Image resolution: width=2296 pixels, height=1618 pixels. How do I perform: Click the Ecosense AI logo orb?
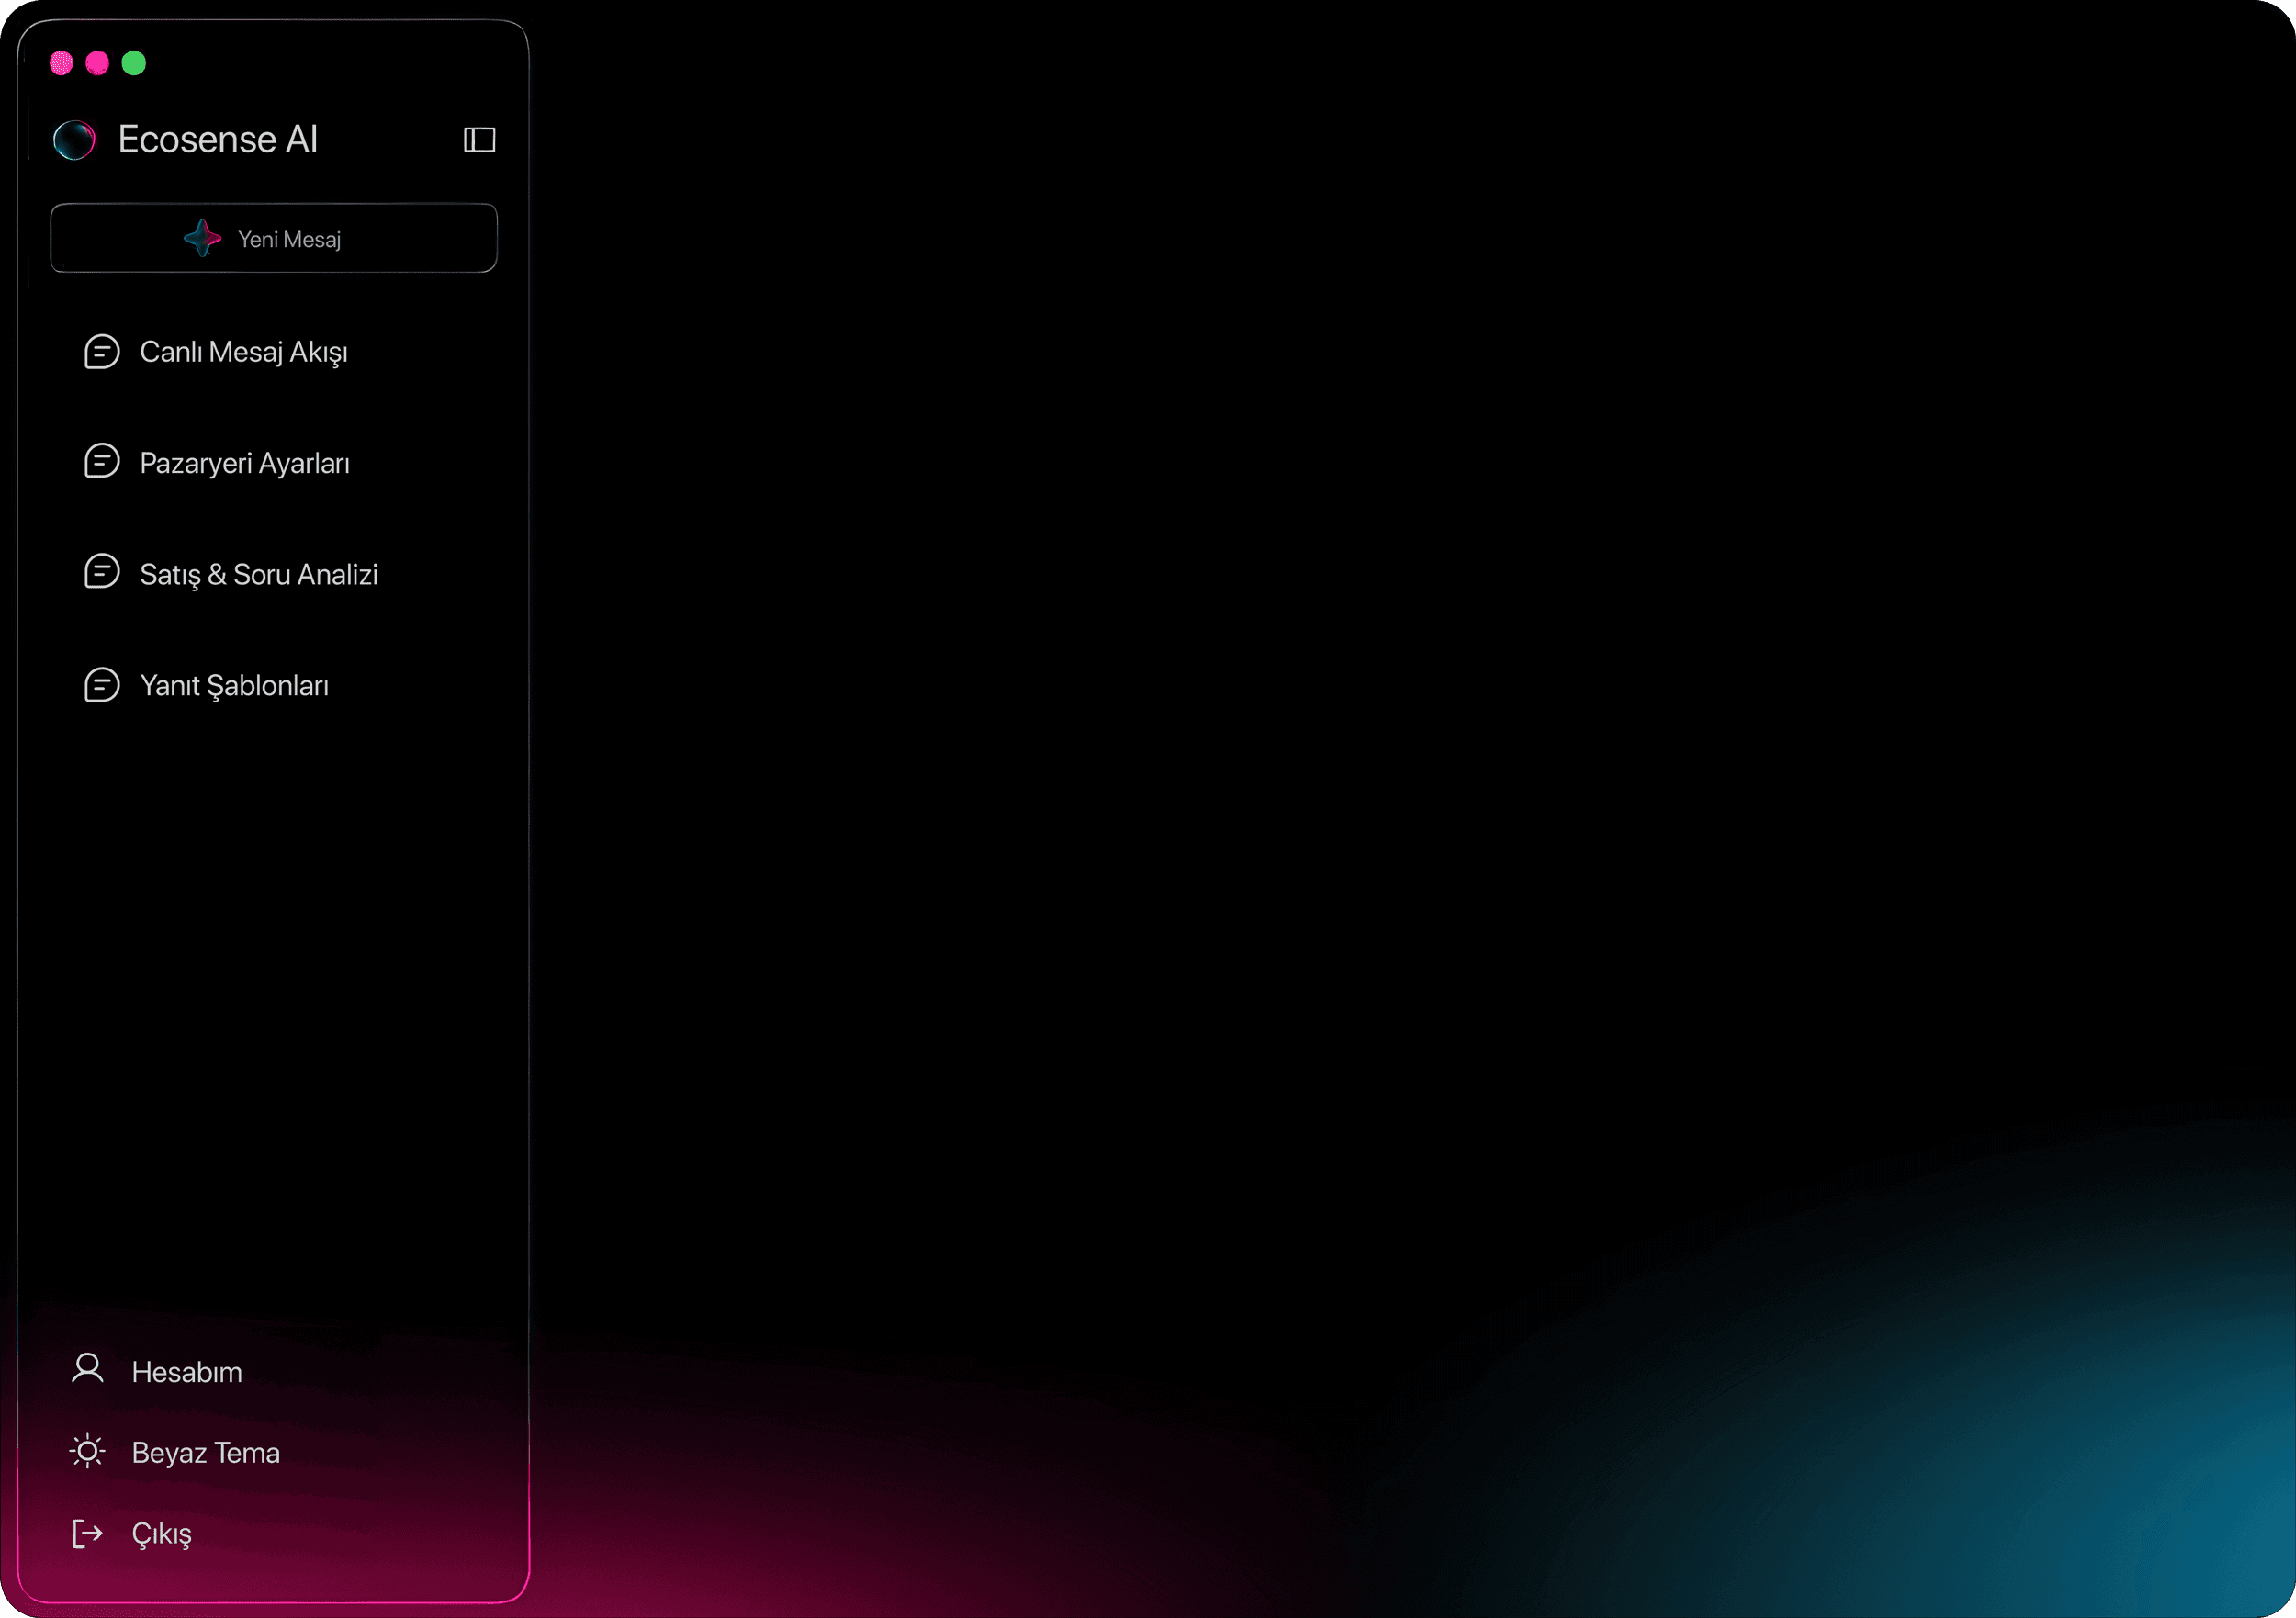point(74,140)
